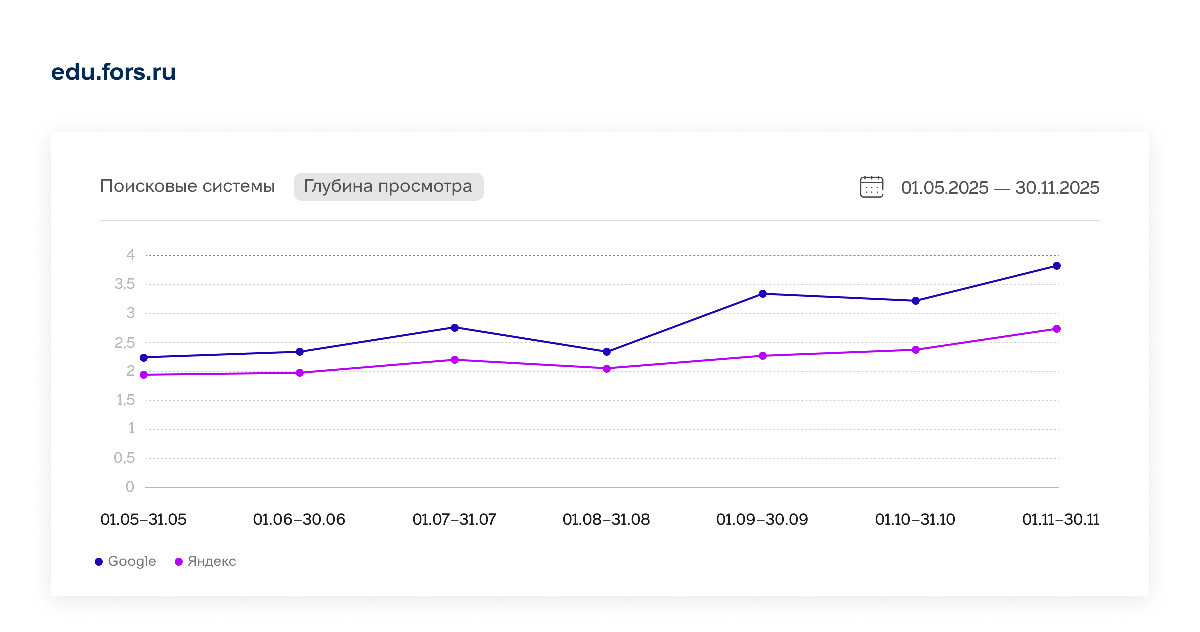
Task: Click the calendar icon beside the date range
Action: tap(871, 187)
